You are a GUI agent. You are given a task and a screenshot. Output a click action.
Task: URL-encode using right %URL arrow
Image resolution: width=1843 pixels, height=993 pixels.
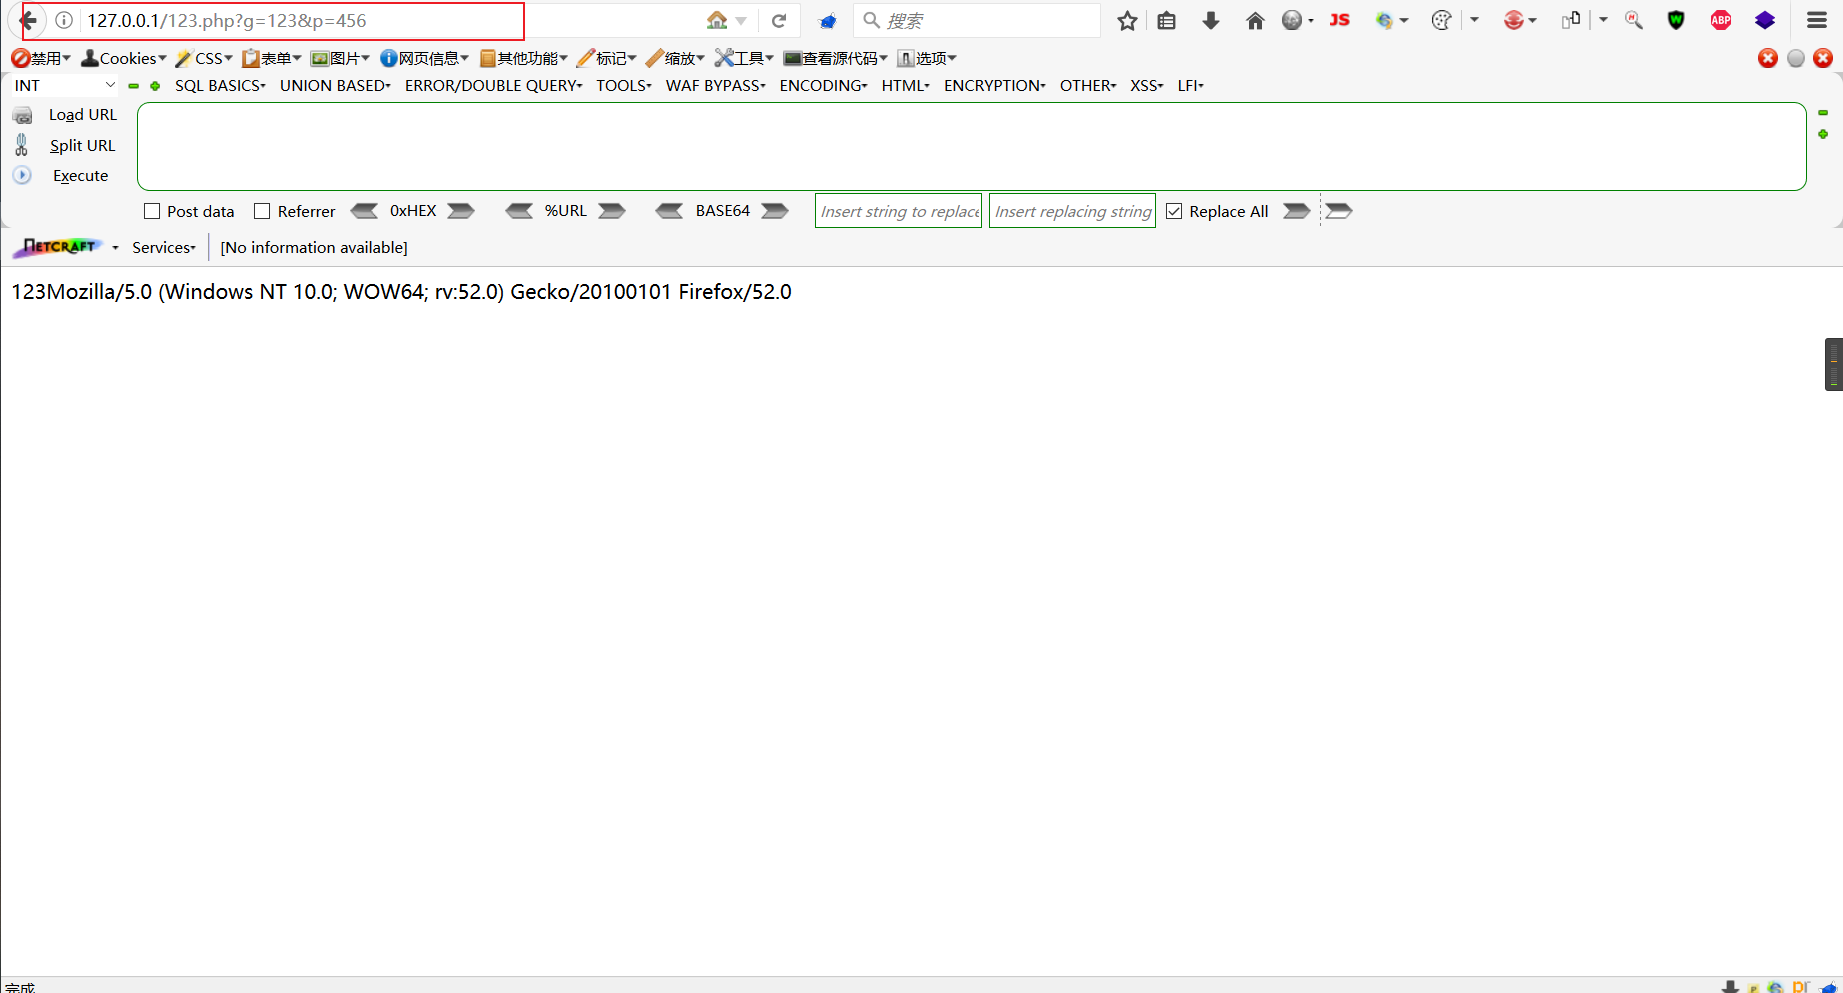612,211
